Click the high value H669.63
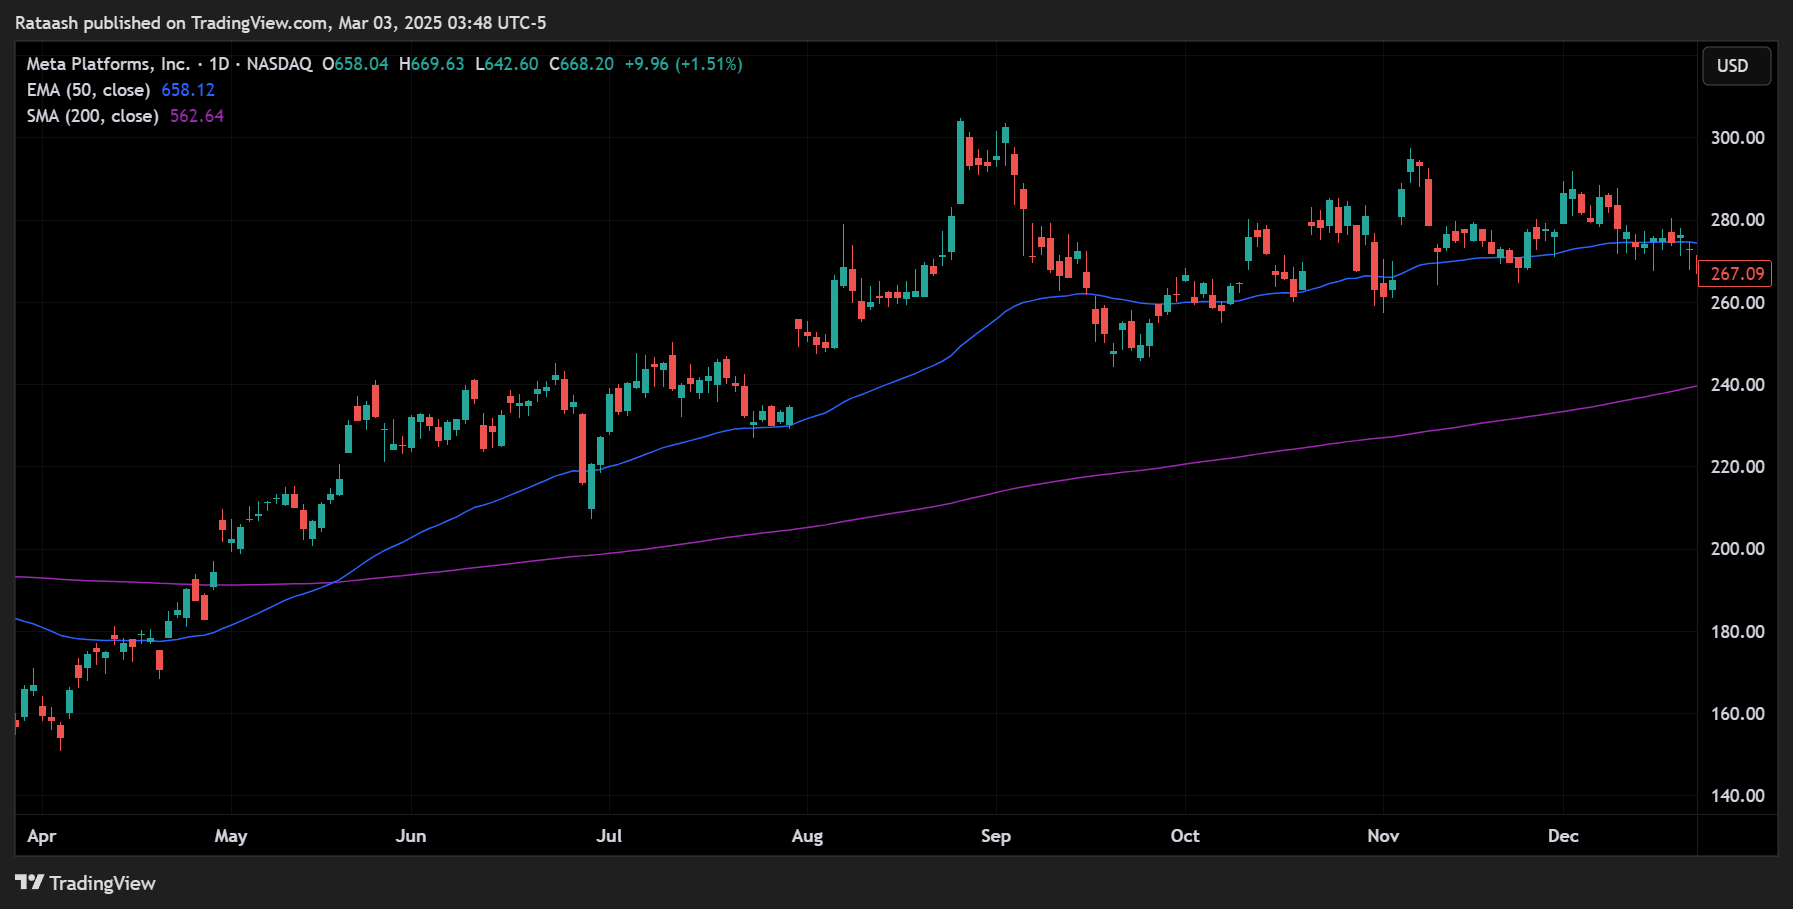The image size is (1793, 909). pos(432,64)
